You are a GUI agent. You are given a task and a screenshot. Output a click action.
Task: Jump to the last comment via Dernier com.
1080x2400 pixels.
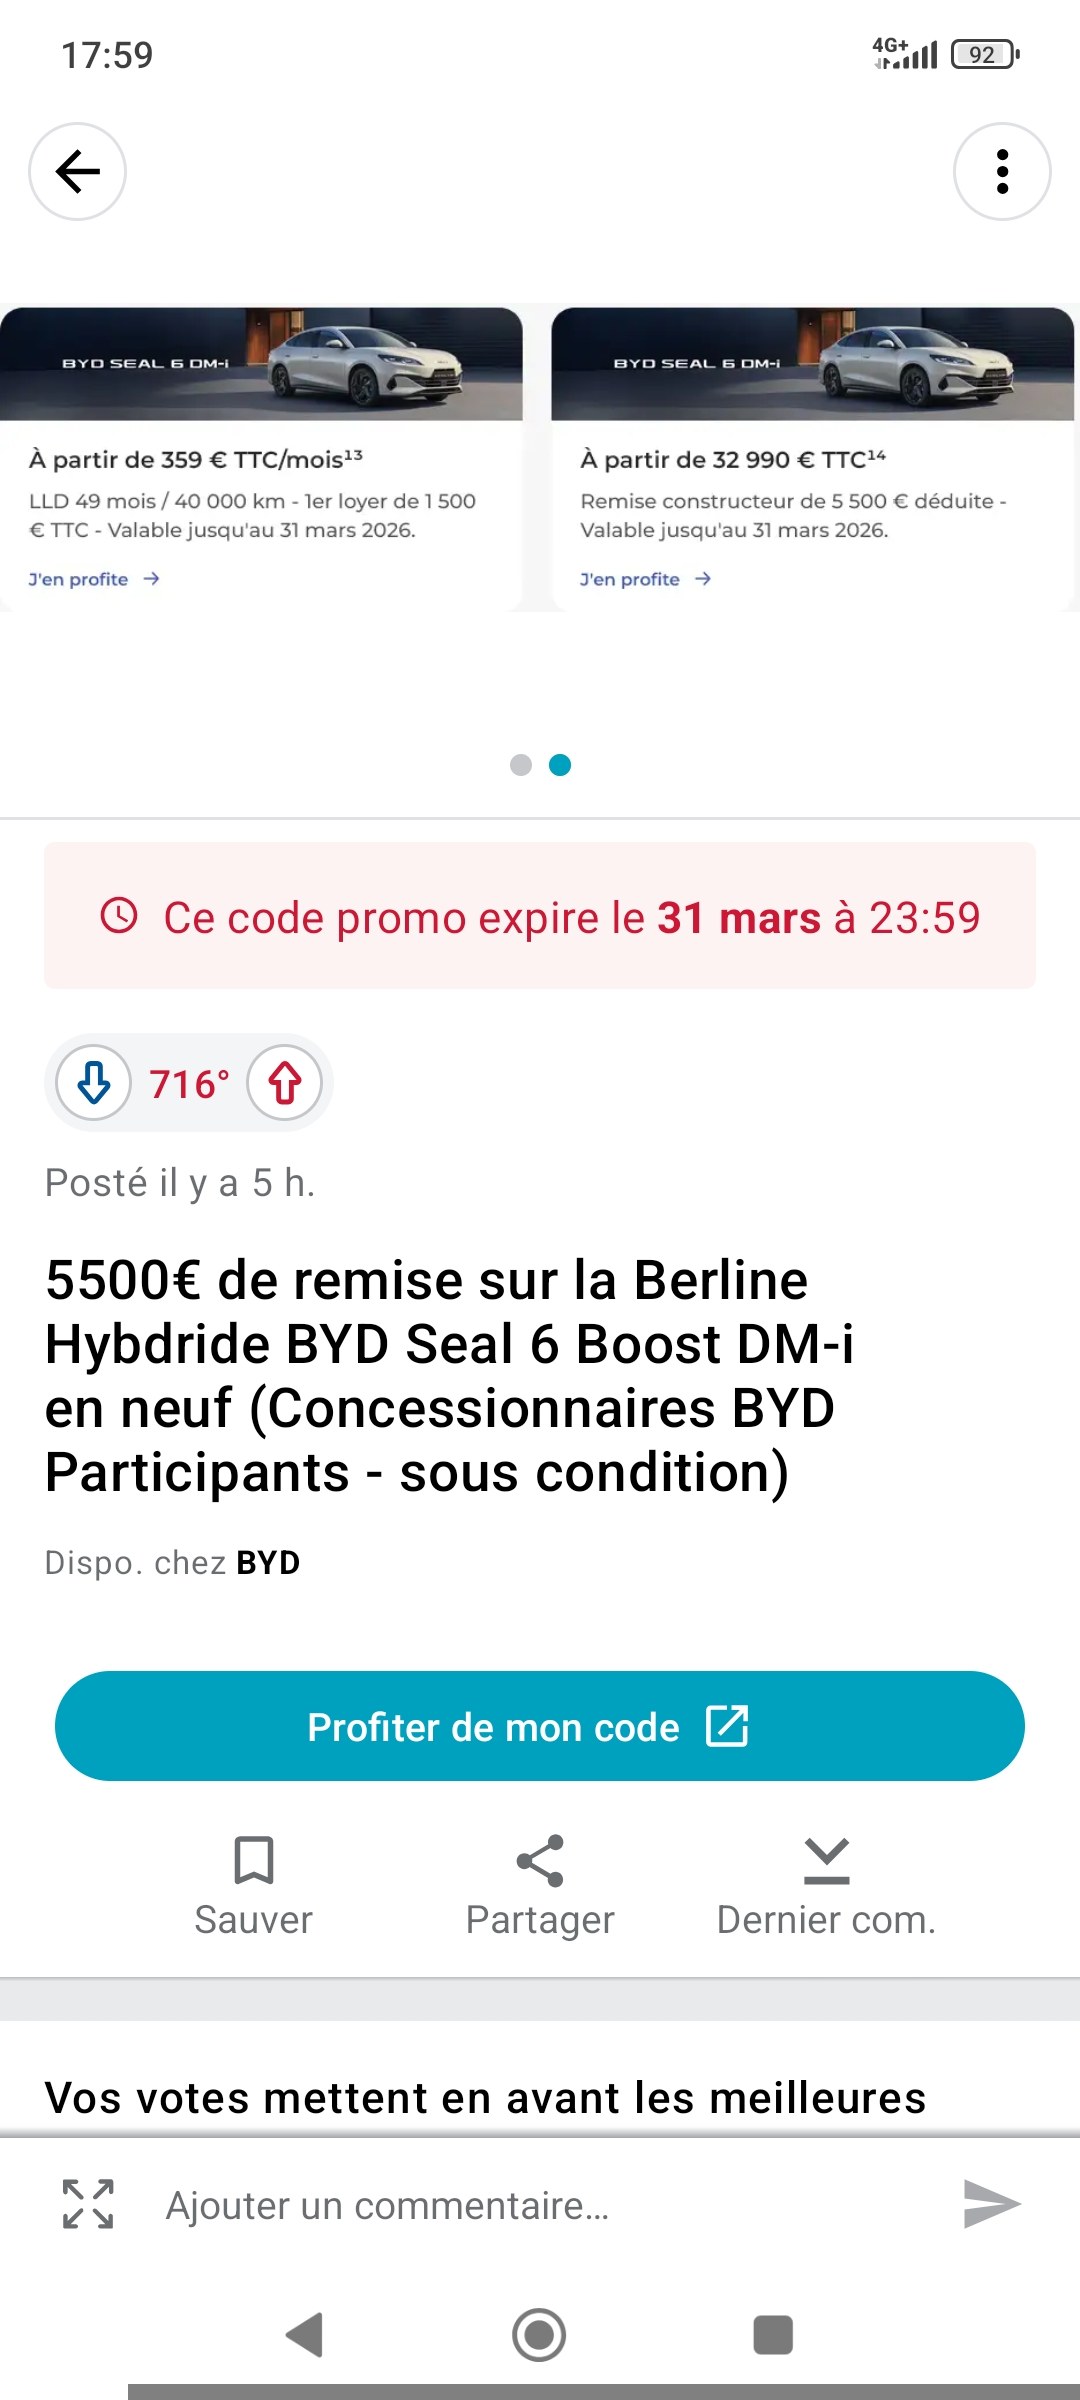pyautogui.click(x=827, y=1886)
